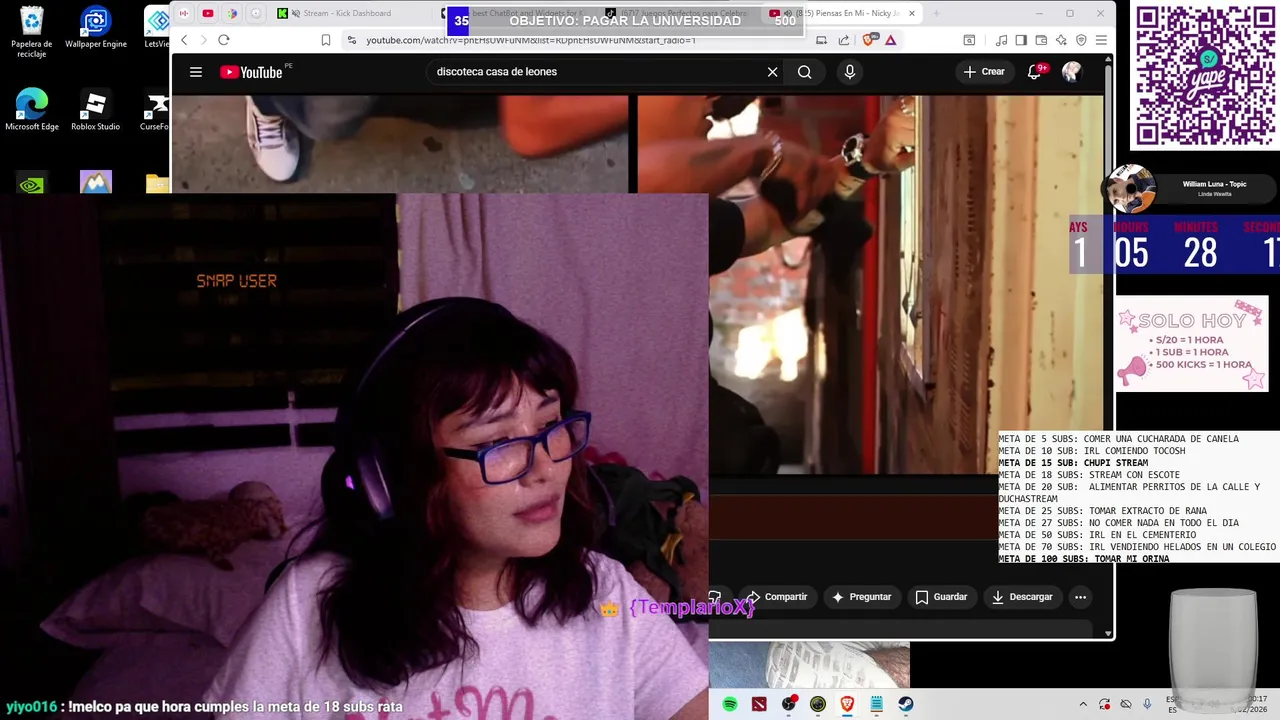Go back with browser back arrow

[x=184, y=40]
